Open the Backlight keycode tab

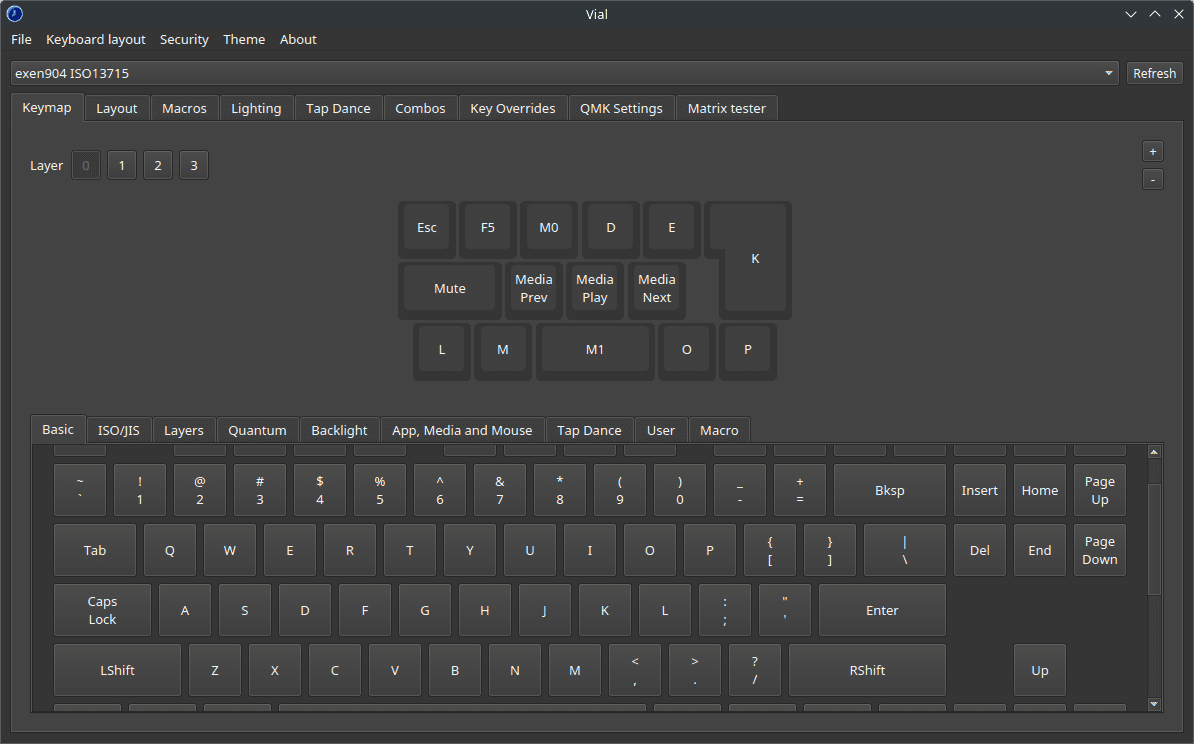tap(339, 430)
